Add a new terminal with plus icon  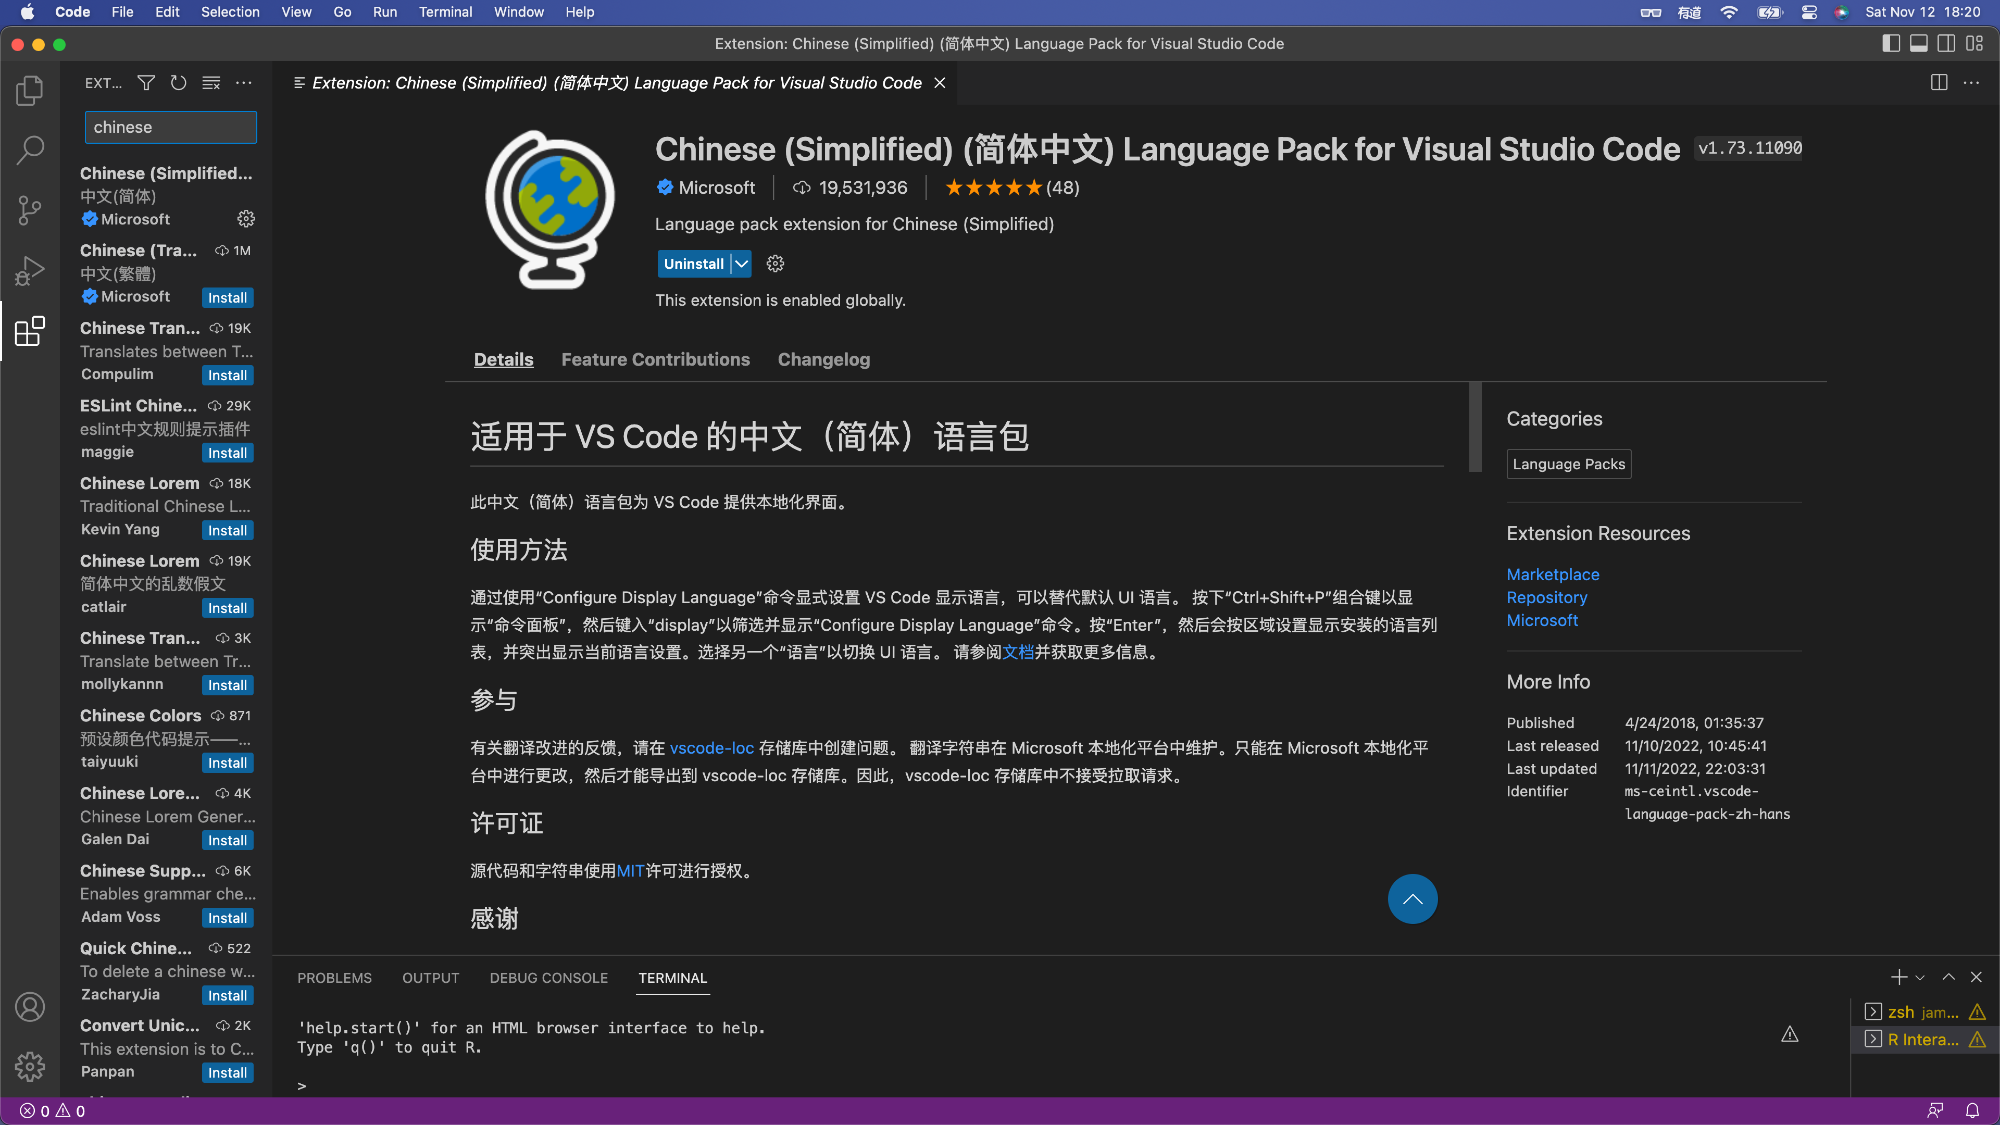pyautogui.click(x=1898, y=977)
